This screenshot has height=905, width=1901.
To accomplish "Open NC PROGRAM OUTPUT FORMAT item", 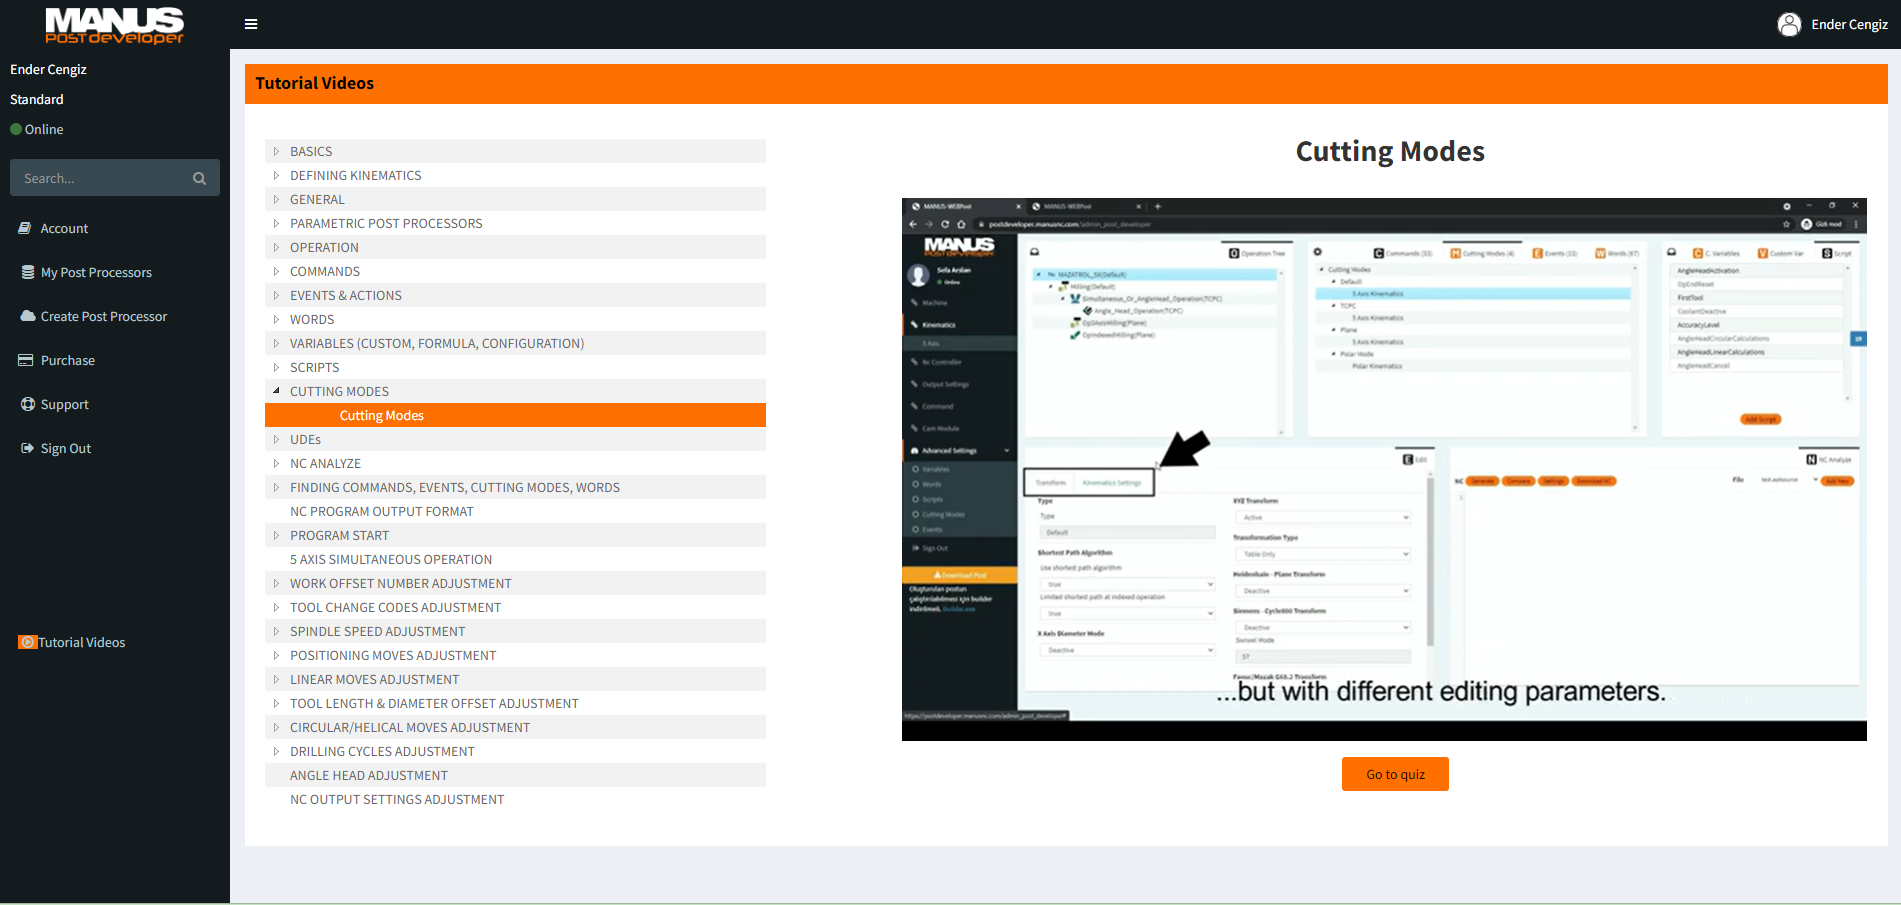I will [381, 512].
